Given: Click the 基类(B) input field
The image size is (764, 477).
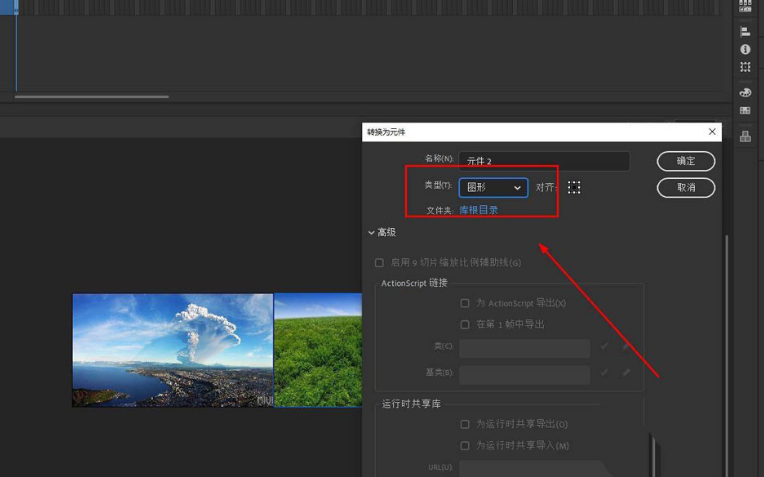Looking at the screenshot, I should pyautogui.click(x=524, y=375).
